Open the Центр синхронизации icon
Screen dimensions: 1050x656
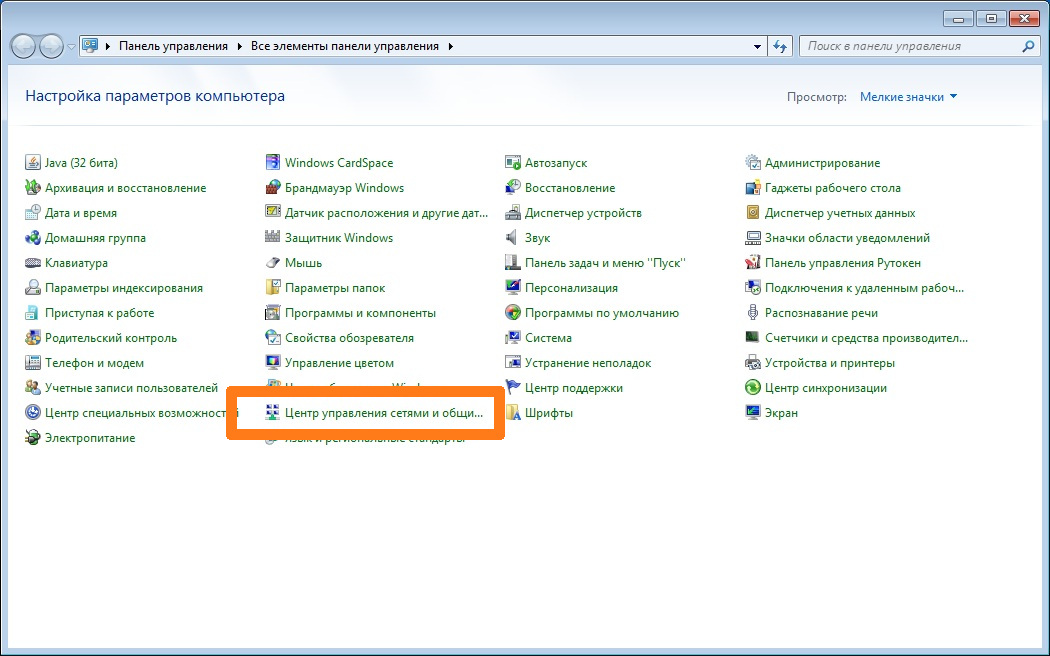tap(753, 388)
